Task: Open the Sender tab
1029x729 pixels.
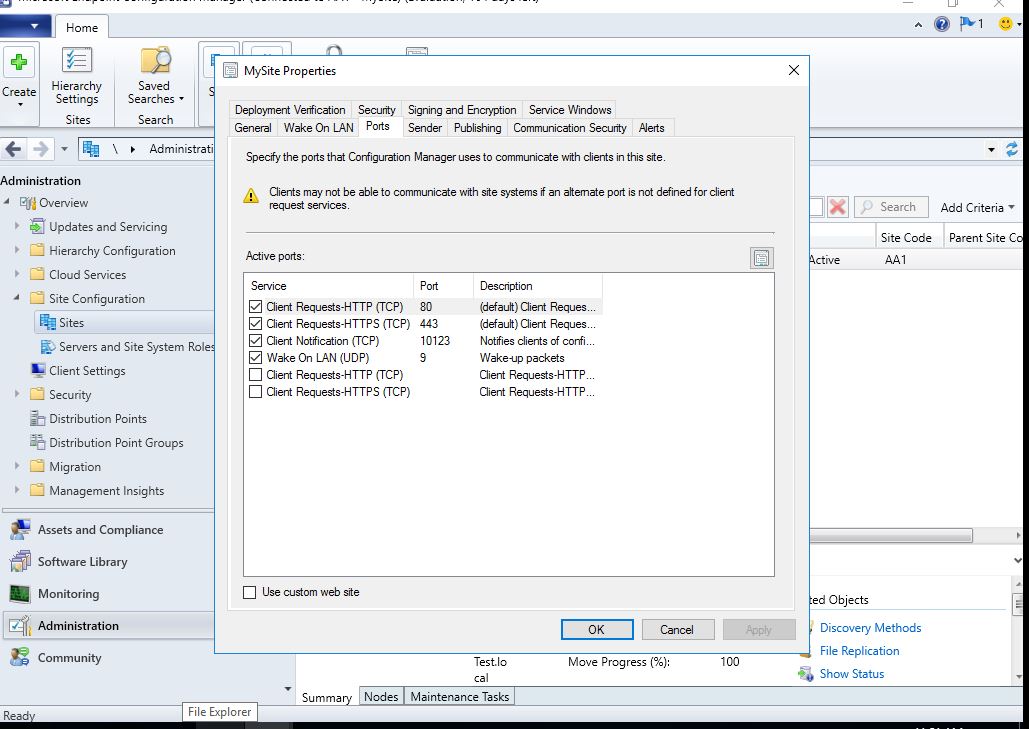Action: [x=425, y=128]
